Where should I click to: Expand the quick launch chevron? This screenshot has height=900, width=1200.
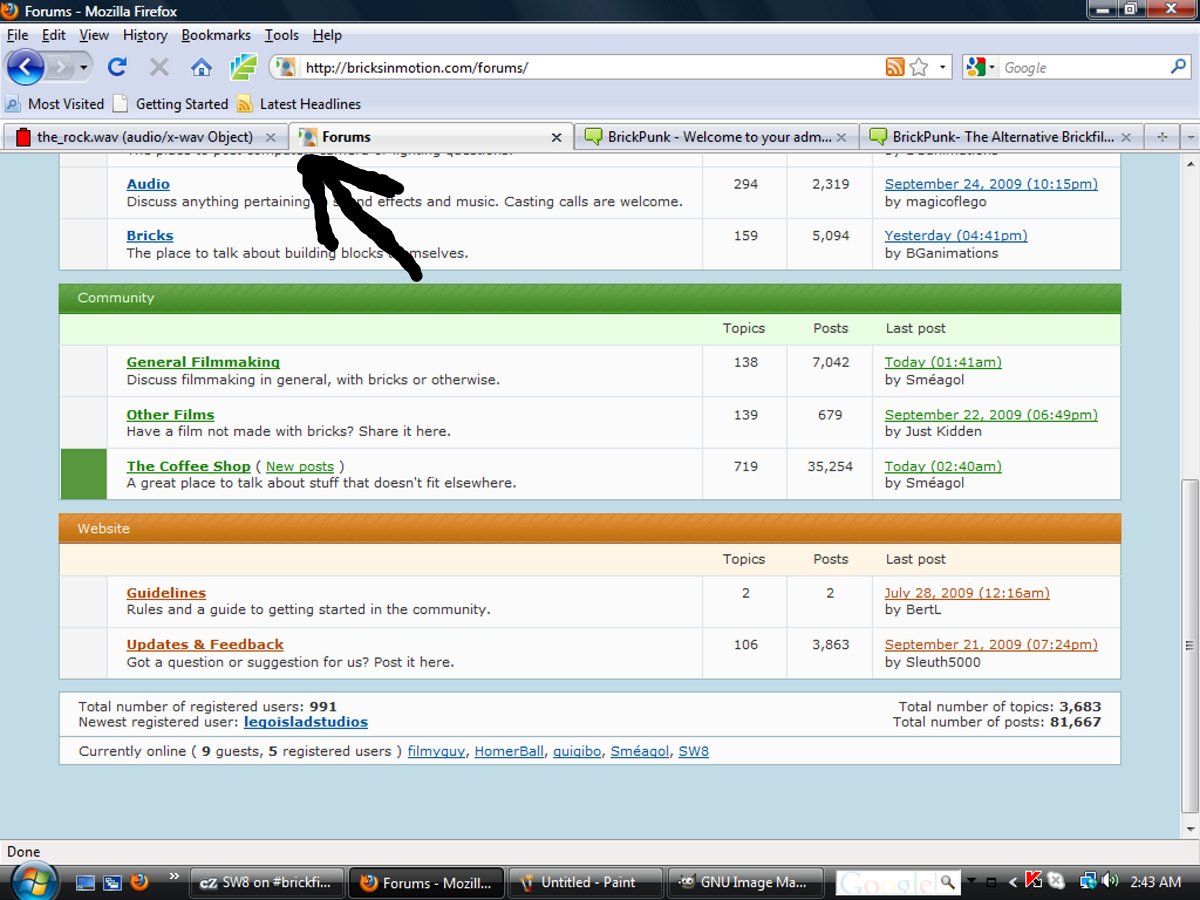173,877
